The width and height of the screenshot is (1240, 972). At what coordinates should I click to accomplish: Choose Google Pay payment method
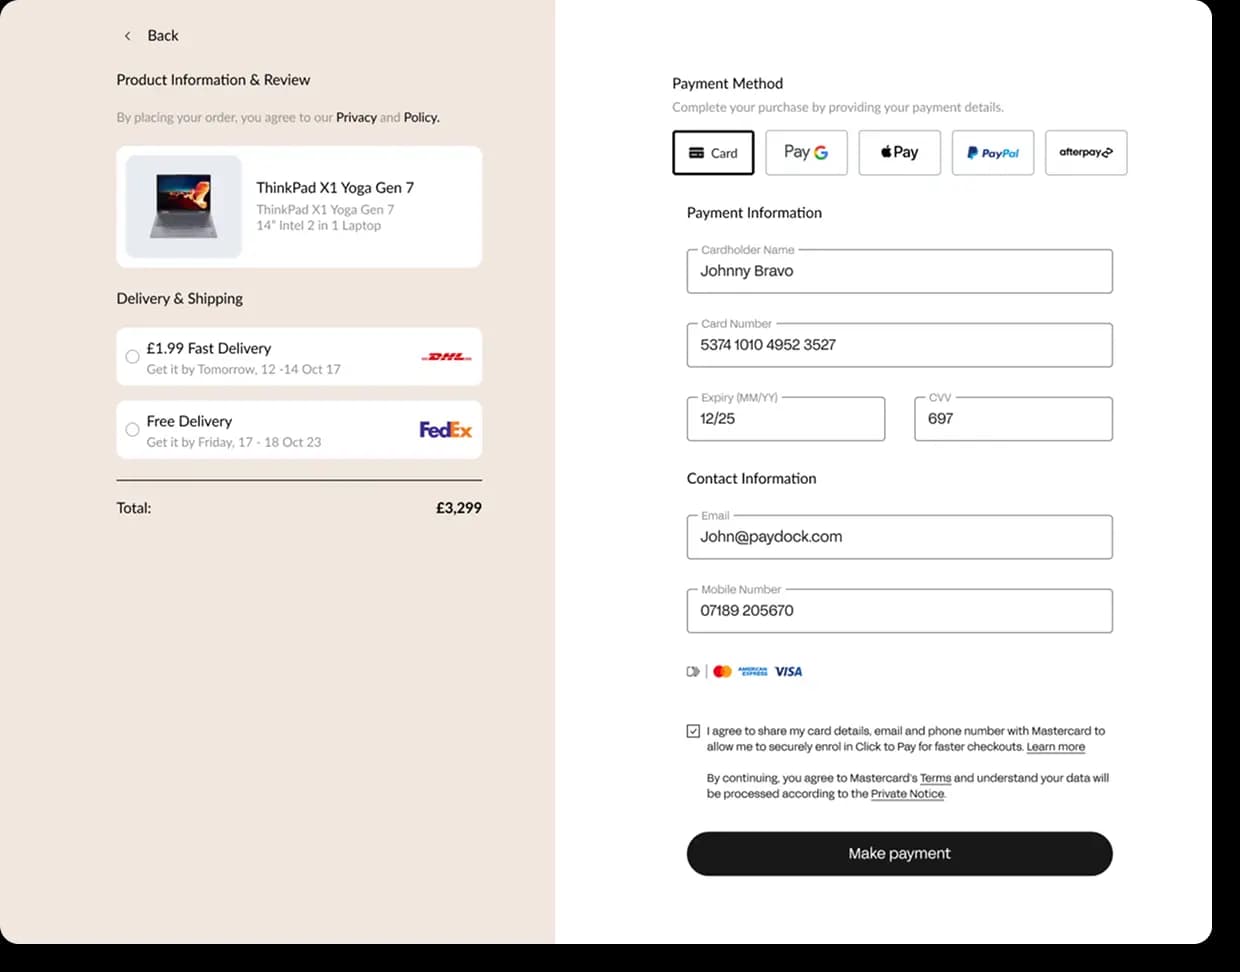coord(806,153)
